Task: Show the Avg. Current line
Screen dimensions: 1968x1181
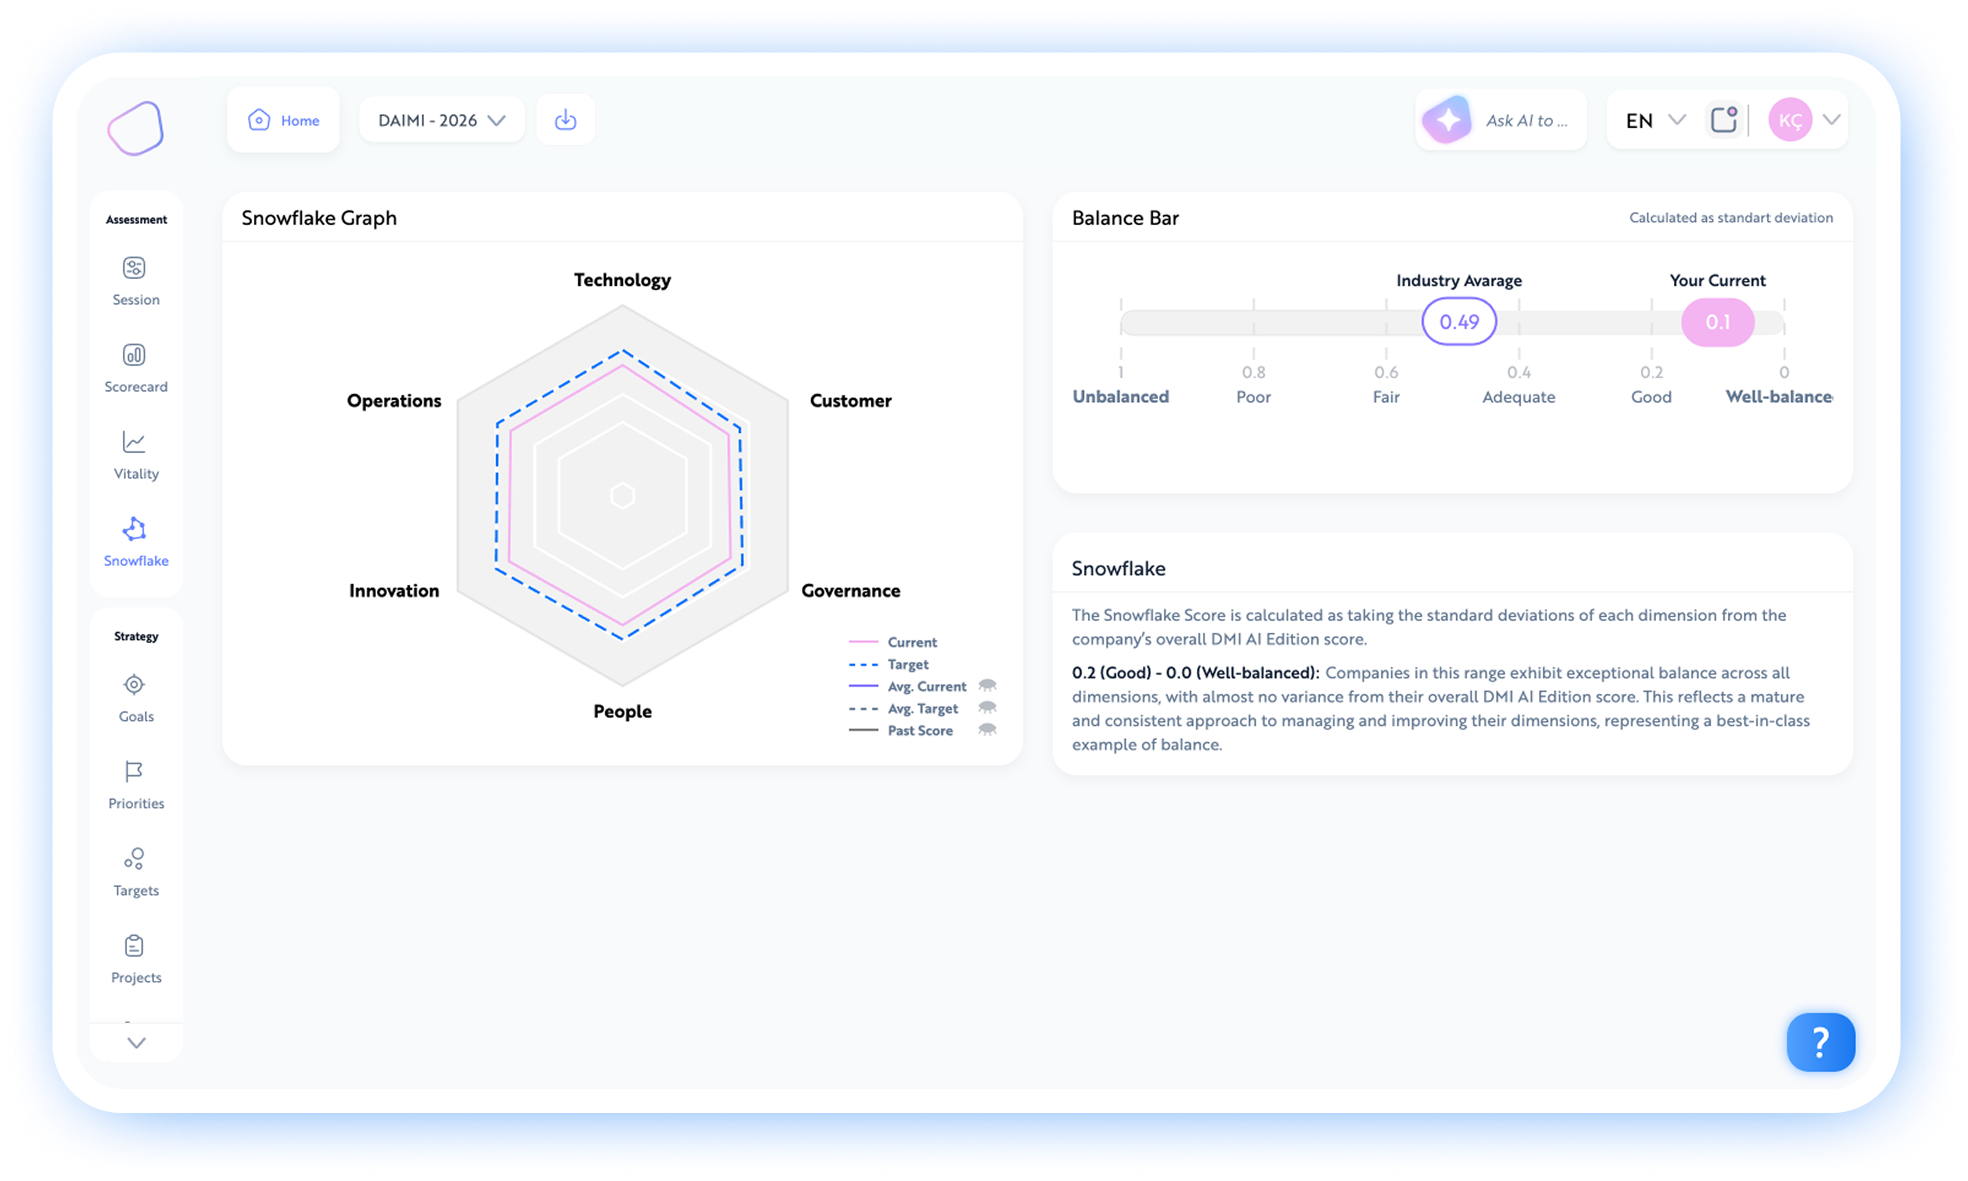Action: click(x=987, y=686)
